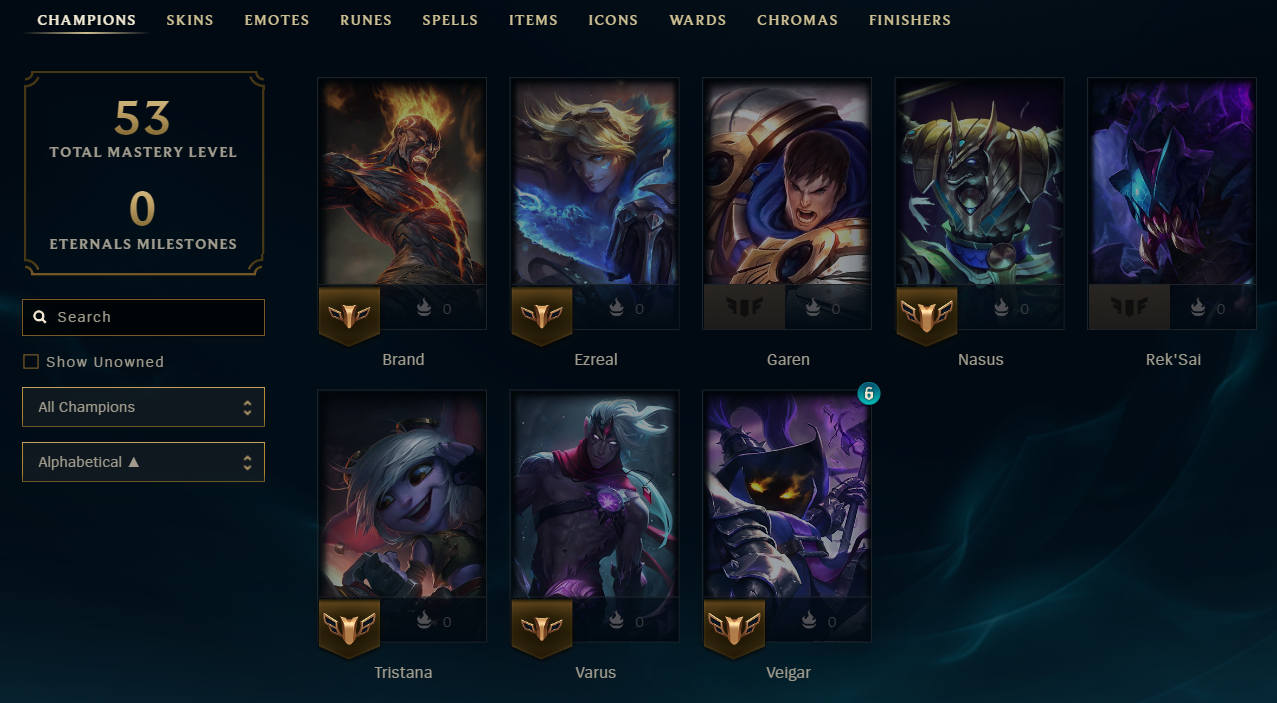
Task: Switch to the Skins tab
Action: point(190,20)
